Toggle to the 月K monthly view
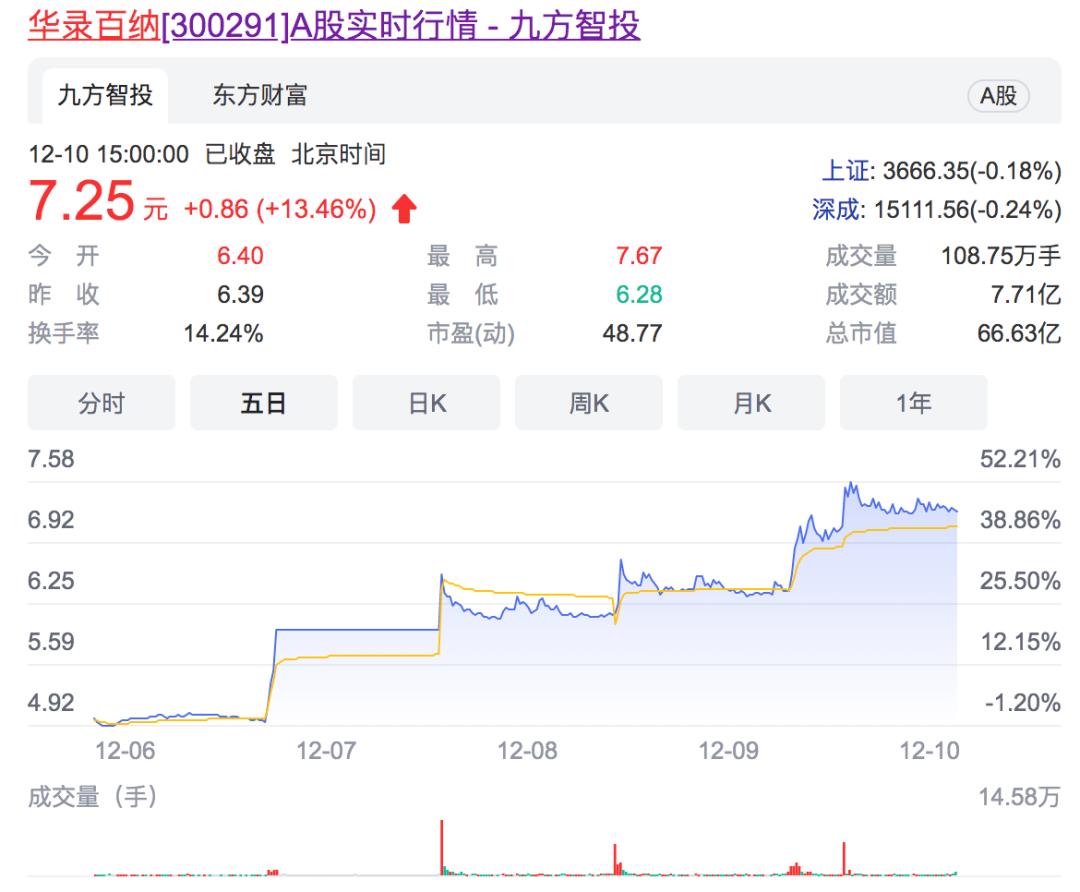The height and width of the screenshot is (892, 1080). [x=751, y=402]
